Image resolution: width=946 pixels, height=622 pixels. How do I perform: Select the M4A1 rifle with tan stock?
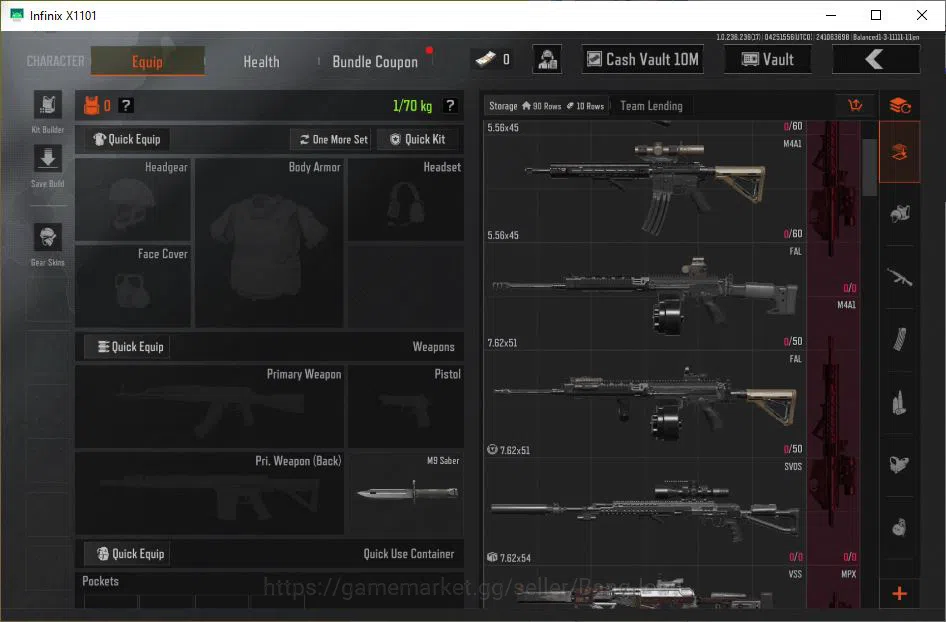[x=644, y=188]
